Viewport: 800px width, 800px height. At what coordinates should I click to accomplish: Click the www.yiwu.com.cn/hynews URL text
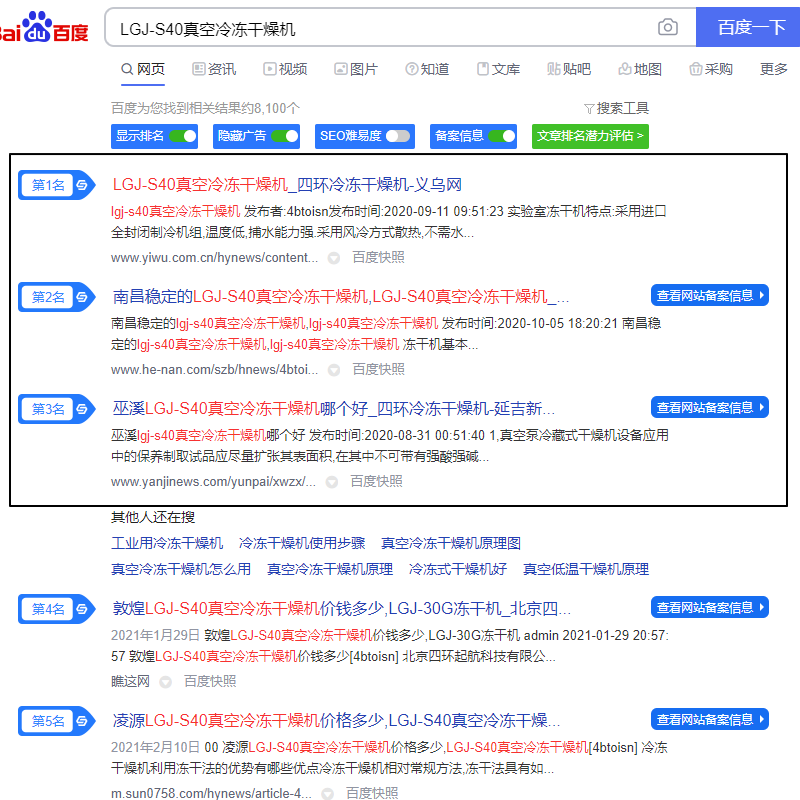[214, 258]
